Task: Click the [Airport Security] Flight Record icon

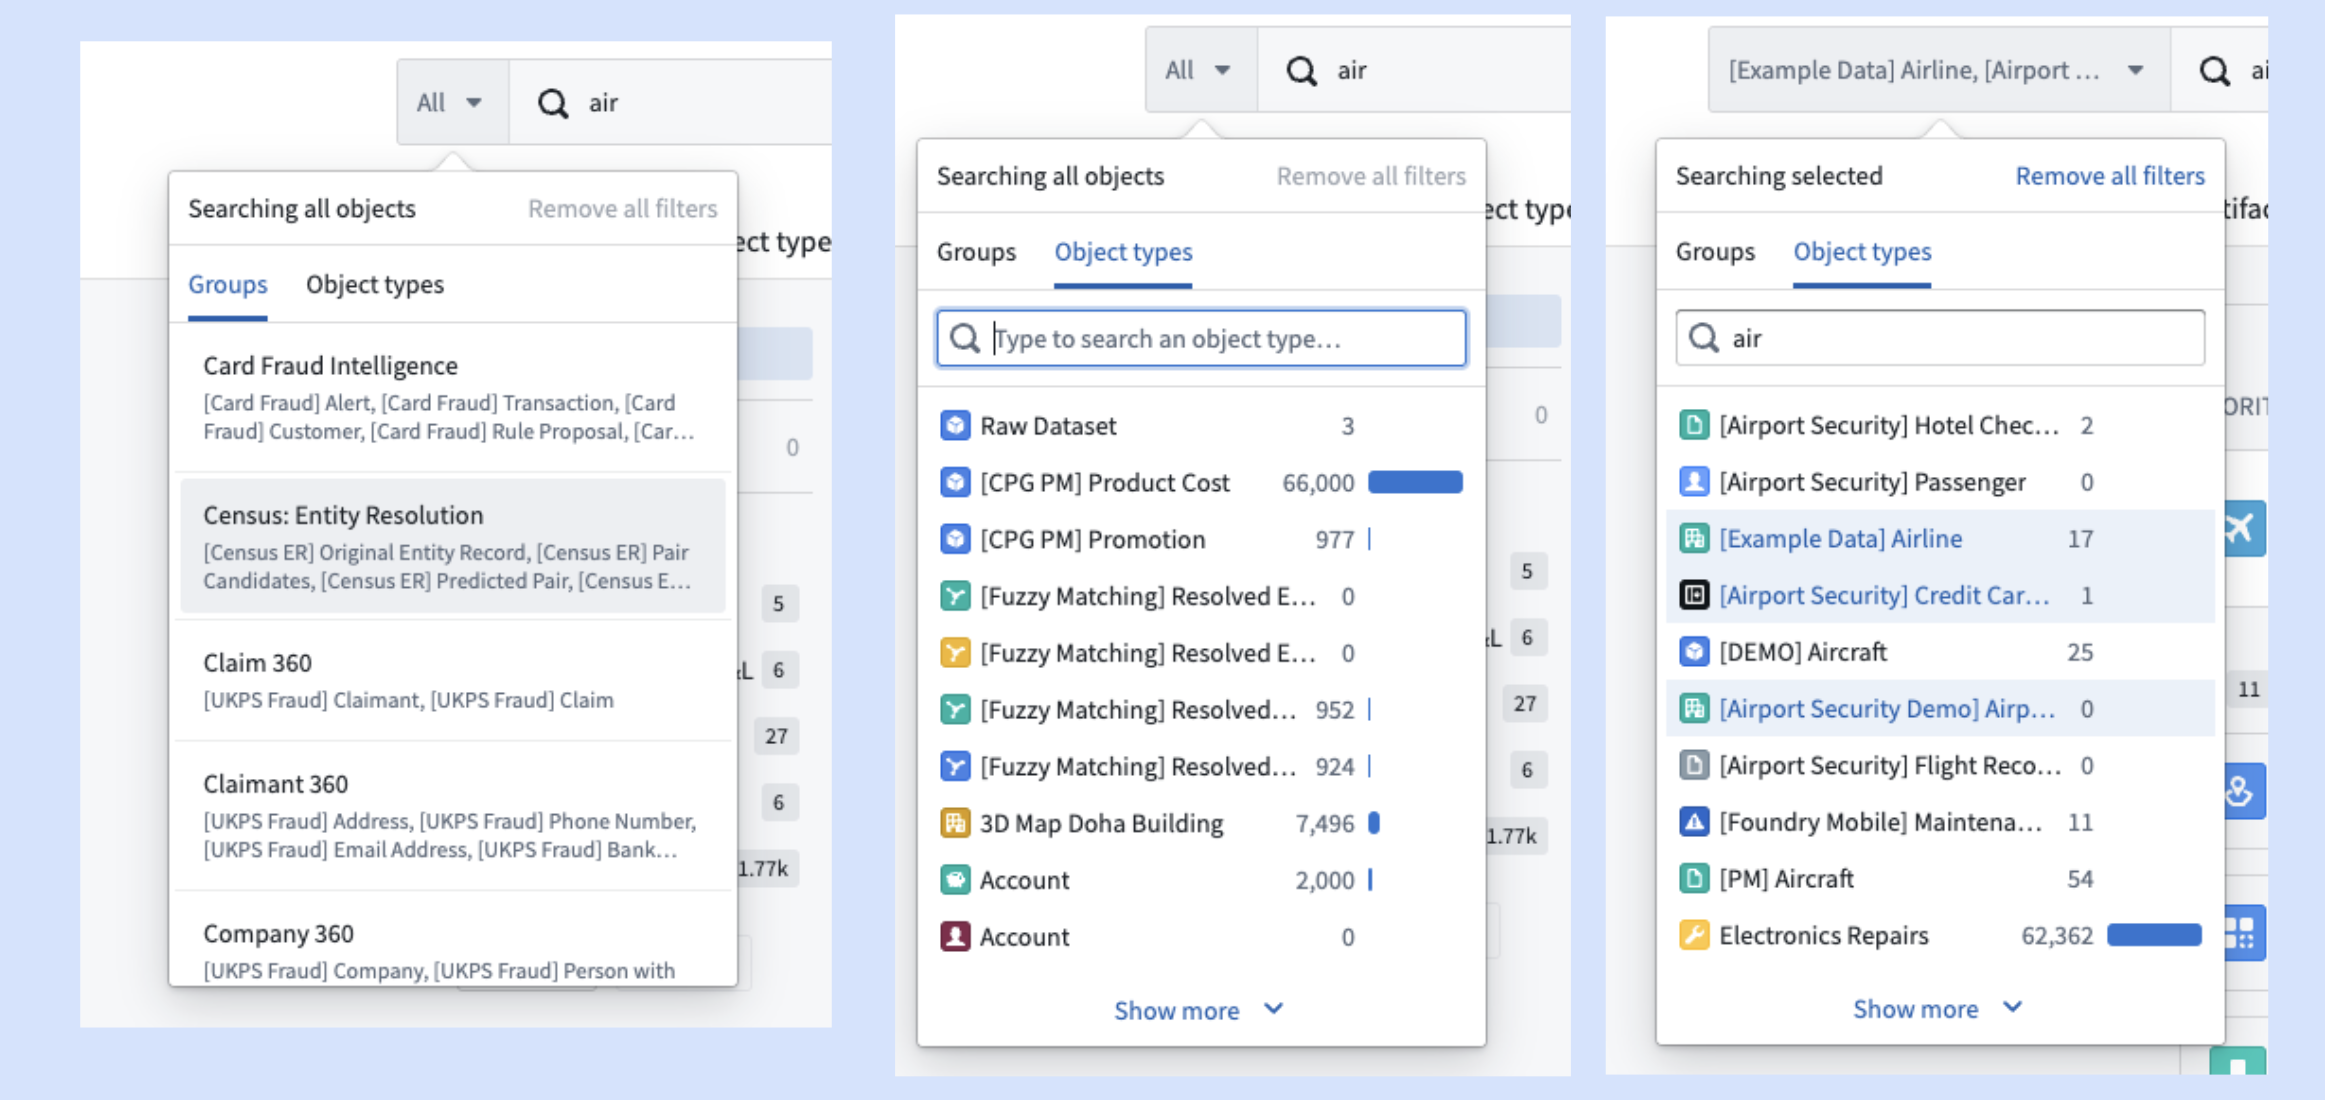Action: (x=1694, y=766)
